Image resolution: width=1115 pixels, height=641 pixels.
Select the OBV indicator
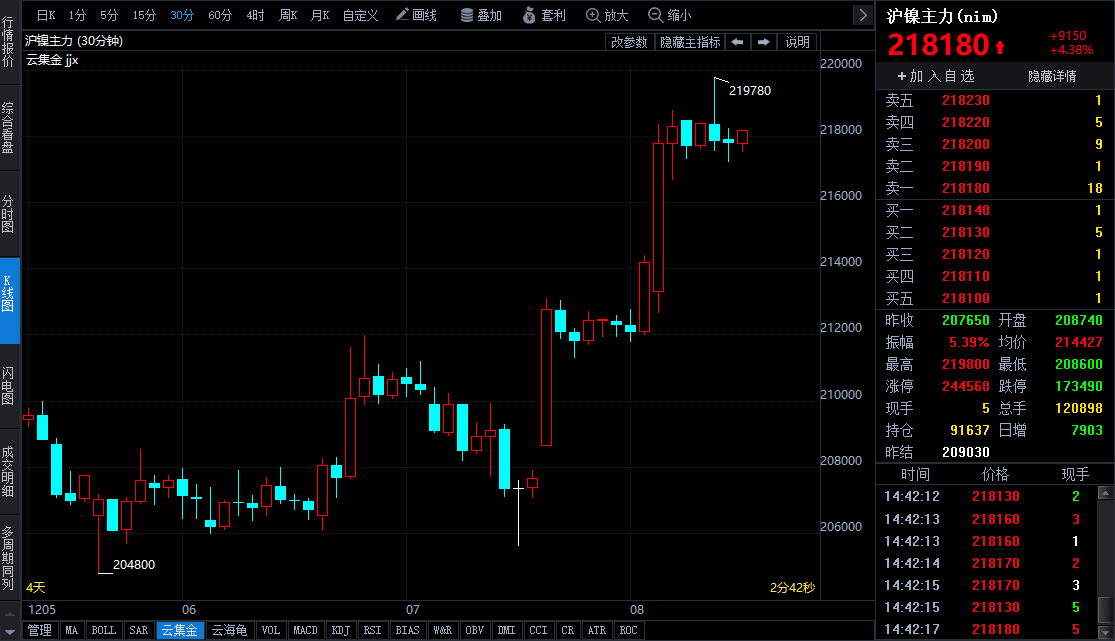474,630
